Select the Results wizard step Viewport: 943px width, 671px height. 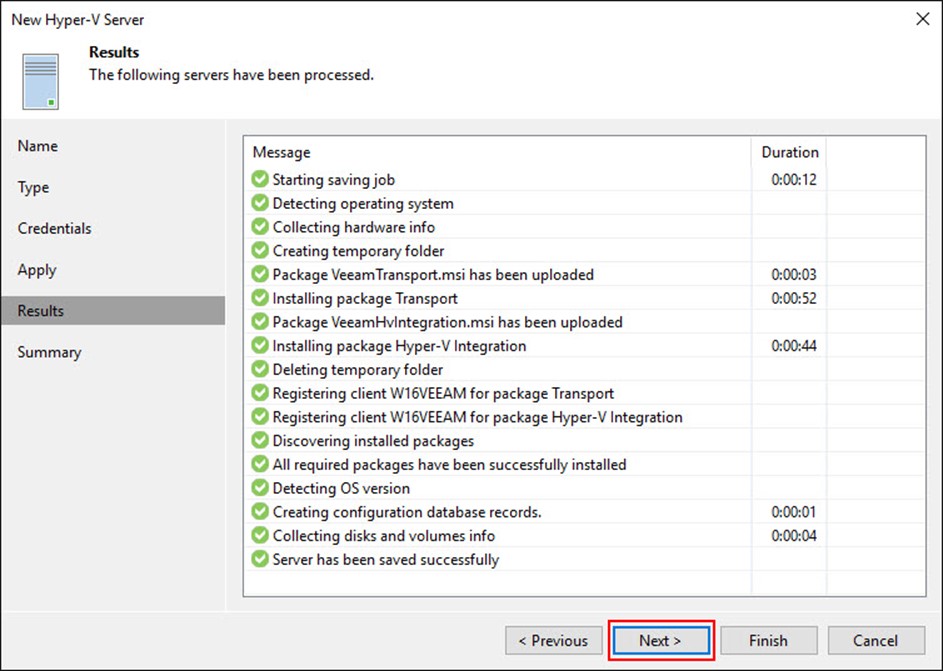tap(113, 311)
